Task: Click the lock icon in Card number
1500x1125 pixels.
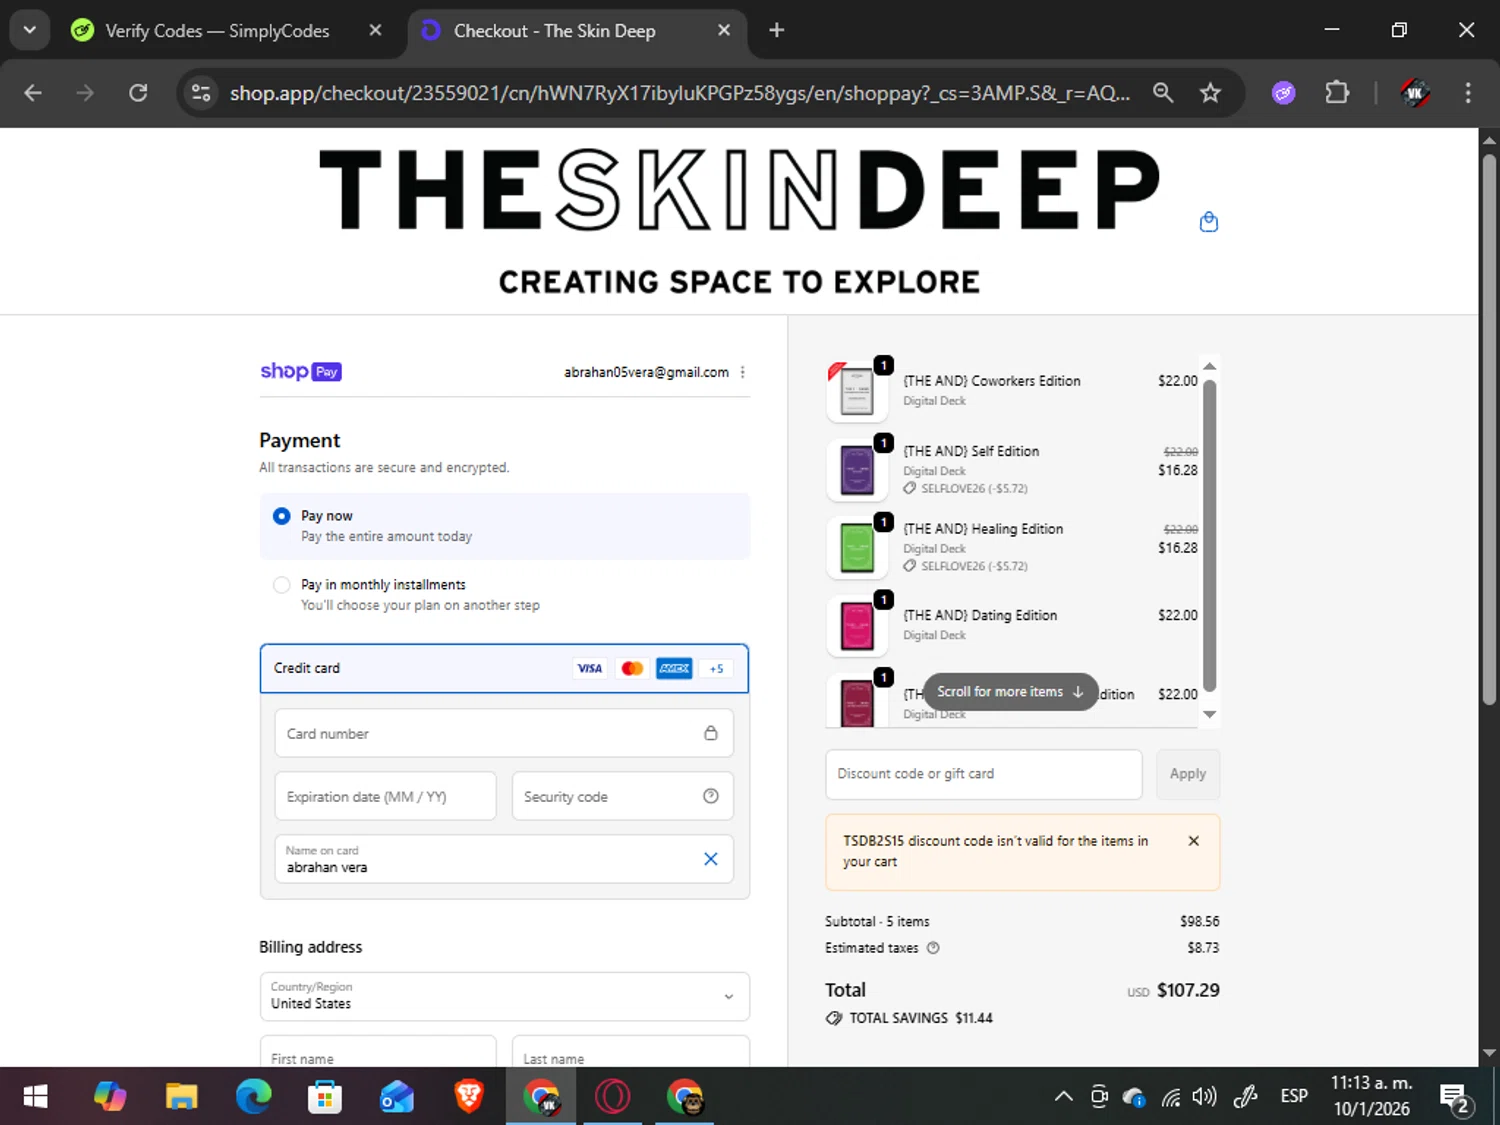Action: [x=710, y=733]
